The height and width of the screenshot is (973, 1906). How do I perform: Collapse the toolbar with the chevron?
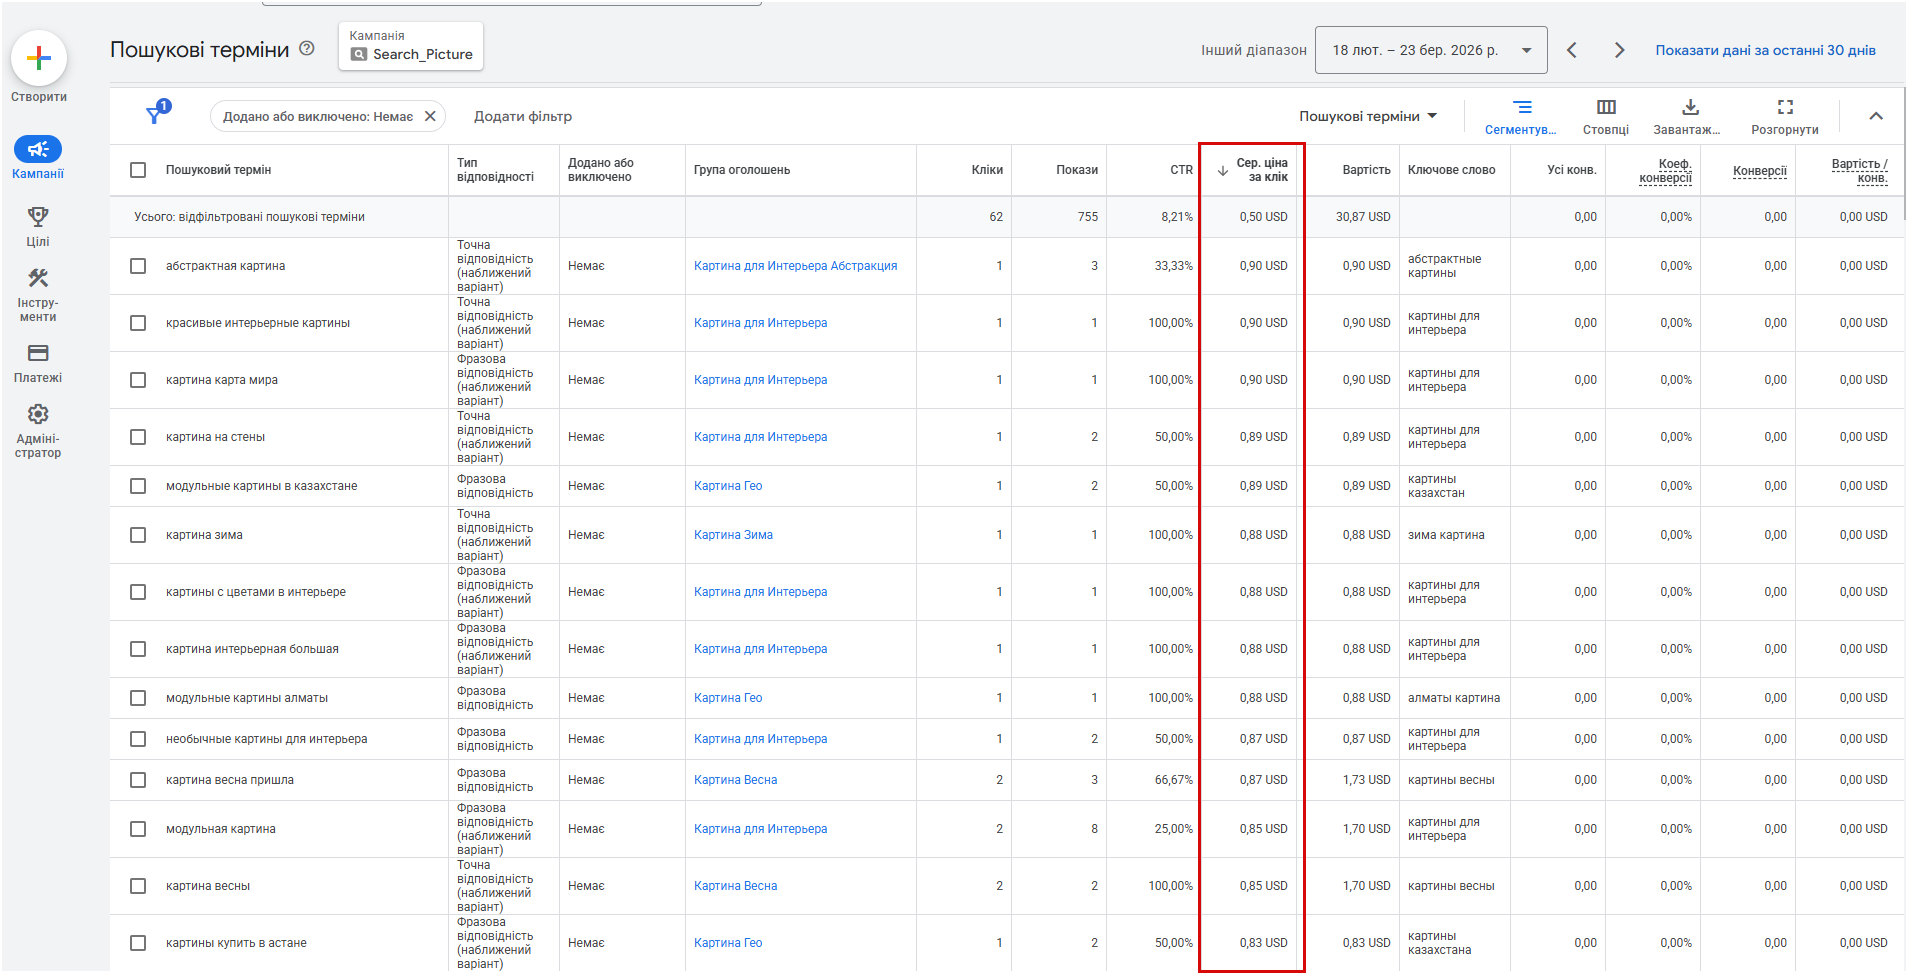(1876, 116)
